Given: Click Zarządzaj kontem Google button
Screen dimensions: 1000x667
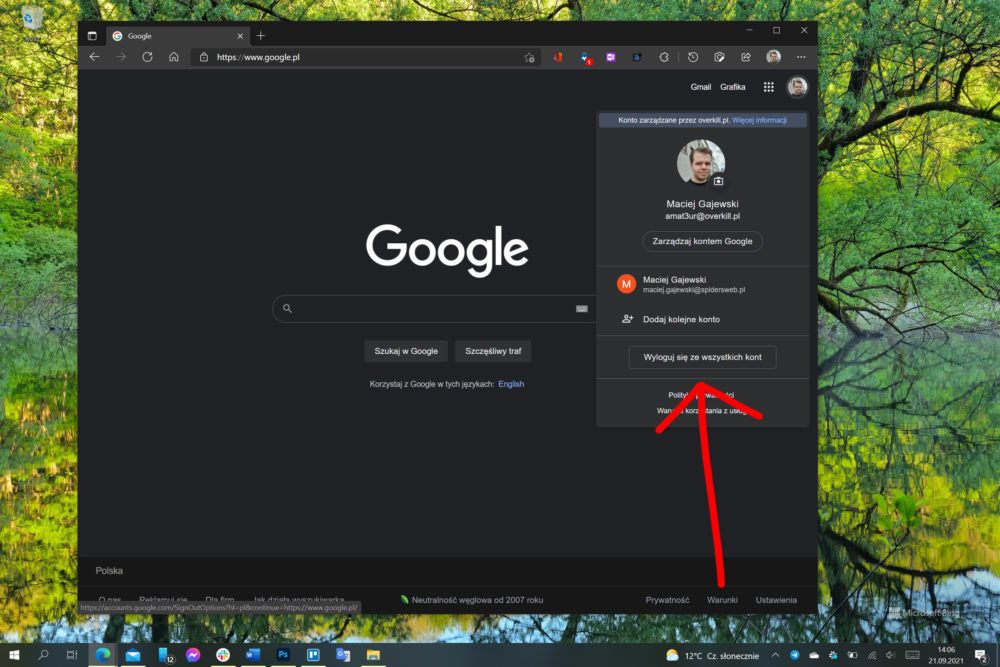Looking at the screenshot, I should (702, 241).
